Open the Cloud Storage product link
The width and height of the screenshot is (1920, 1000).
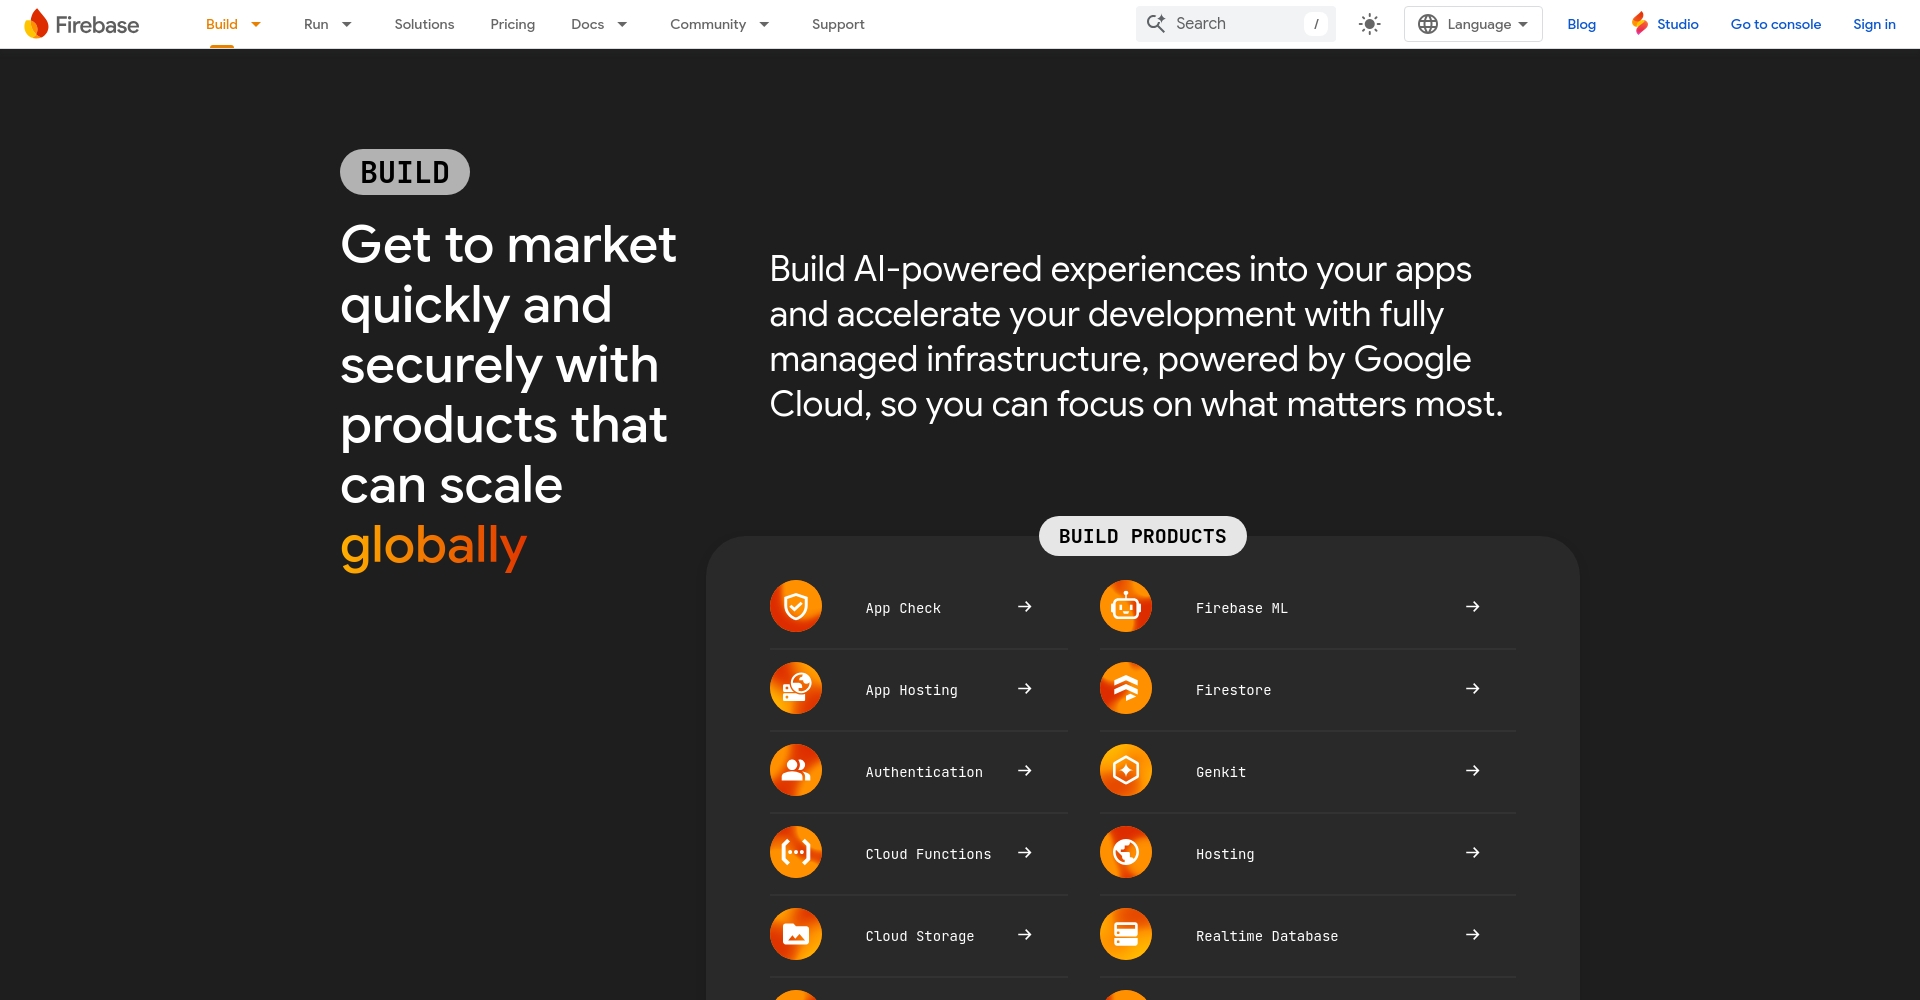click(920, 936)
